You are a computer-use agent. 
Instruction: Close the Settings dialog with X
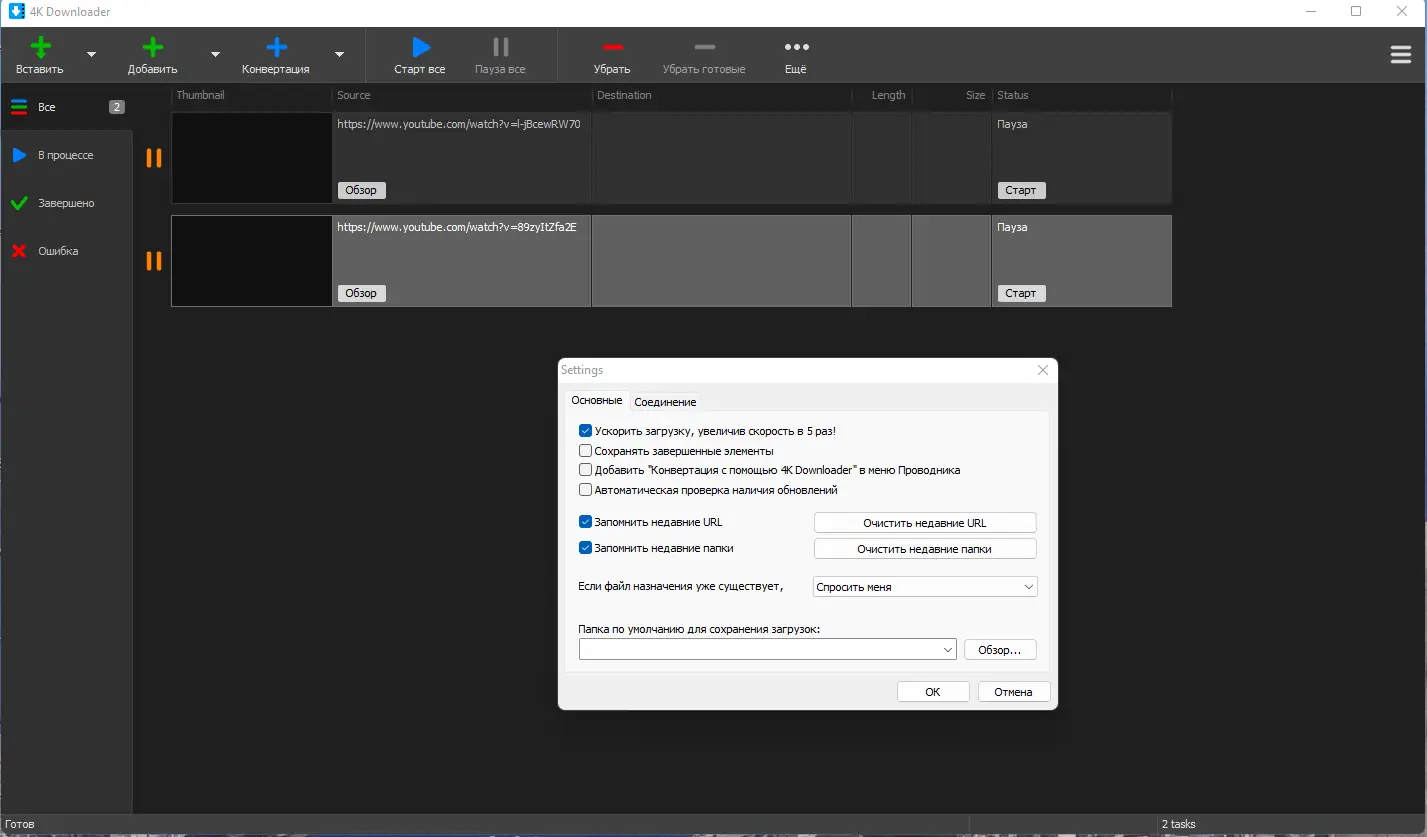click(1043, 370)
